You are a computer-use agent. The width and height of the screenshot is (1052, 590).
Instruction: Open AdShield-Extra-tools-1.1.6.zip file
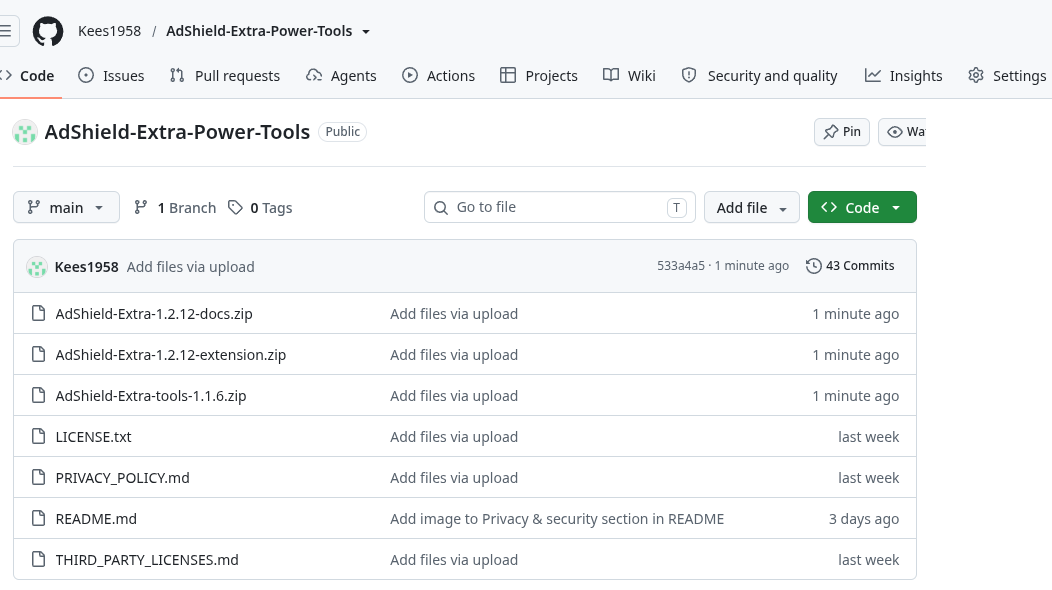click(x=151, y=396)
